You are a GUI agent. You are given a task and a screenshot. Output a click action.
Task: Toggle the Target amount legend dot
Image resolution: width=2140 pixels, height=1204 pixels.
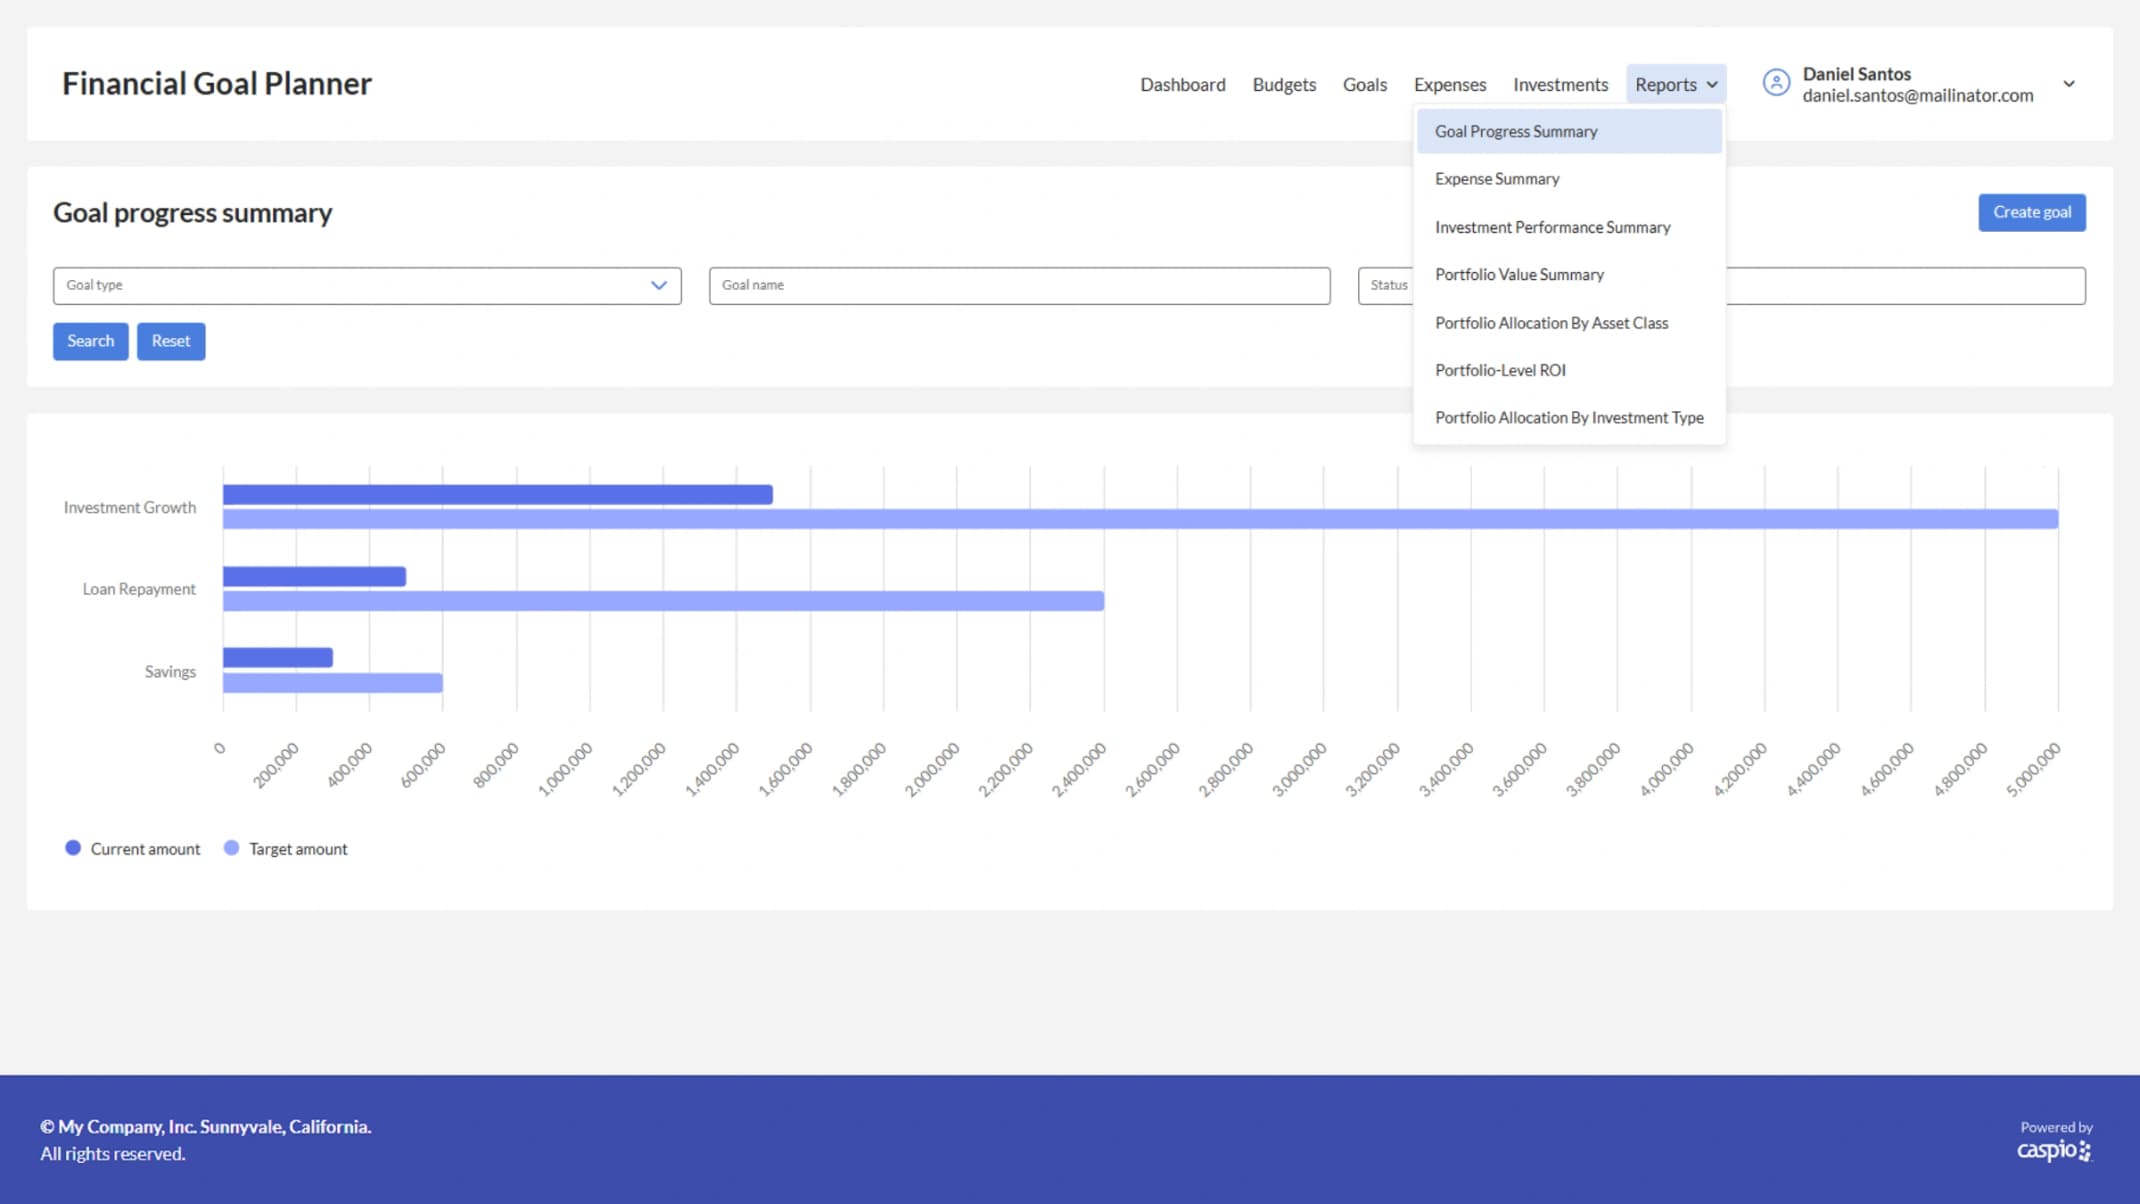(231, 848)
